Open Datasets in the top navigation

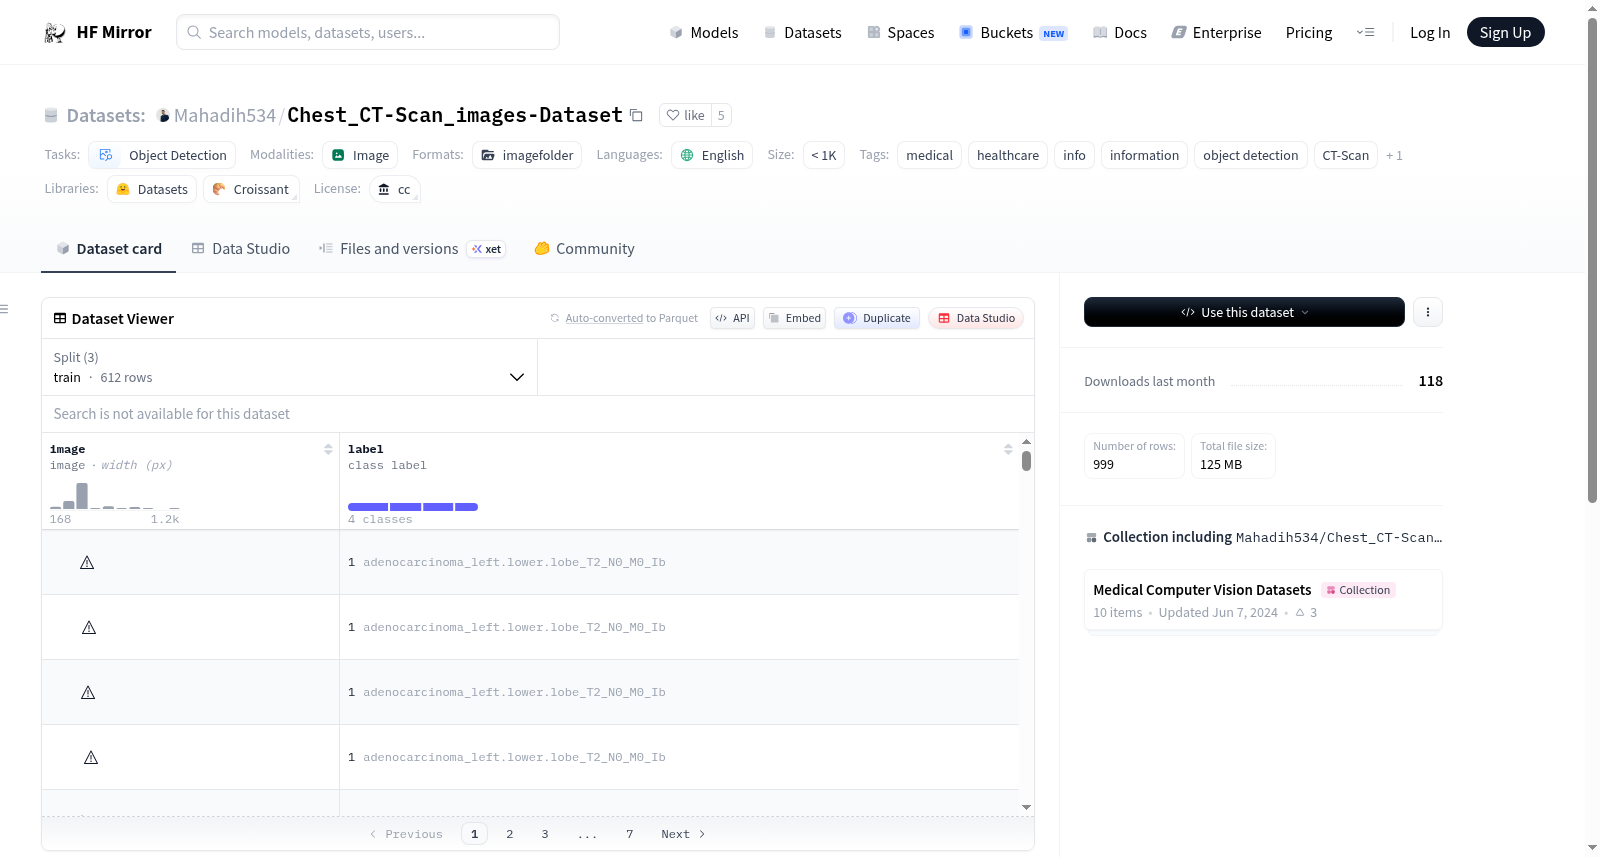[803, 32]
